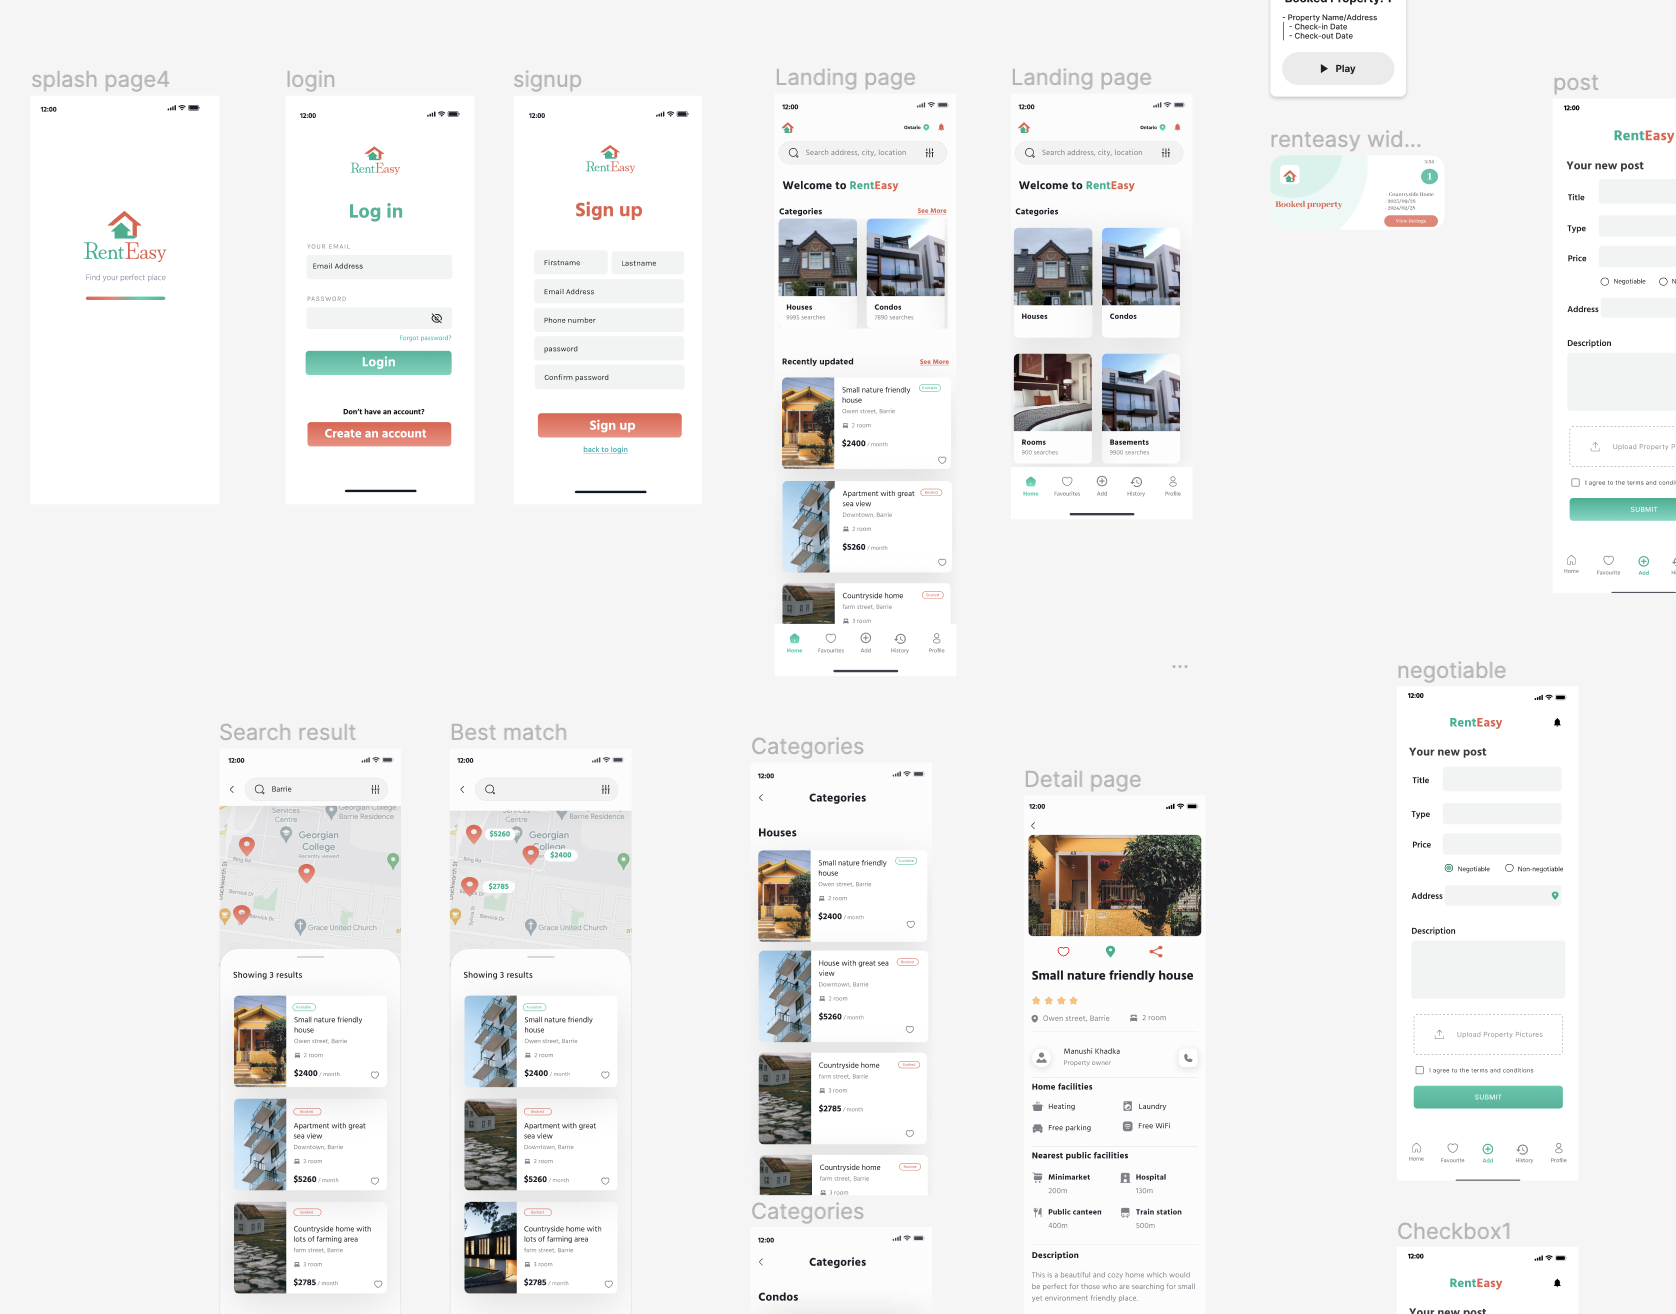
Task: Expand Categories with the See More link
Action: (x=931, y=211)
